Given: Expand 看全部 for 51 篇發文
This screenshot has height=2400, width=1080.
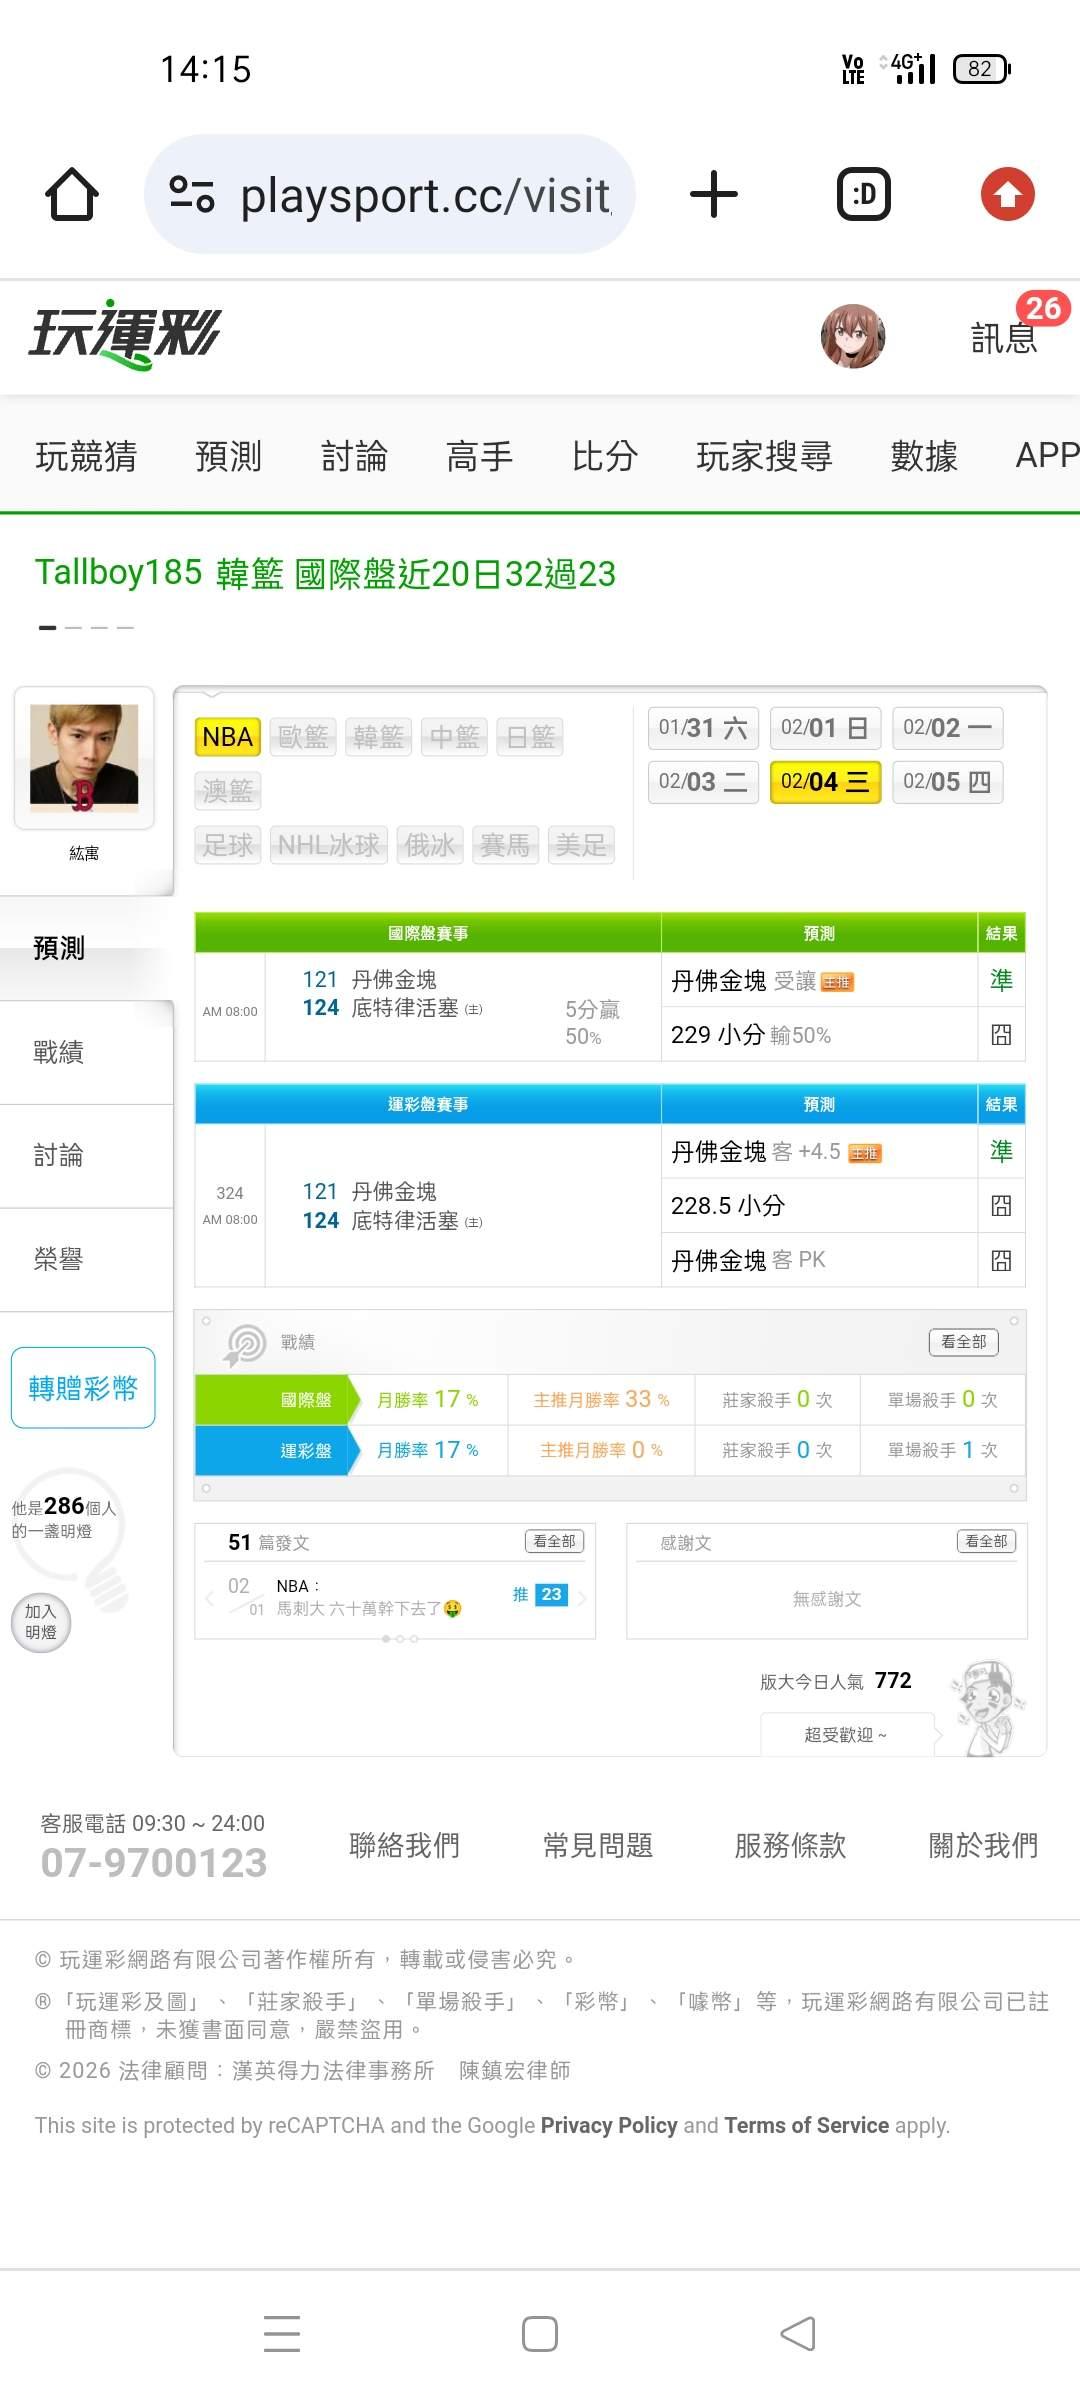Looking at the screenshot, I should coord(554,1542).
